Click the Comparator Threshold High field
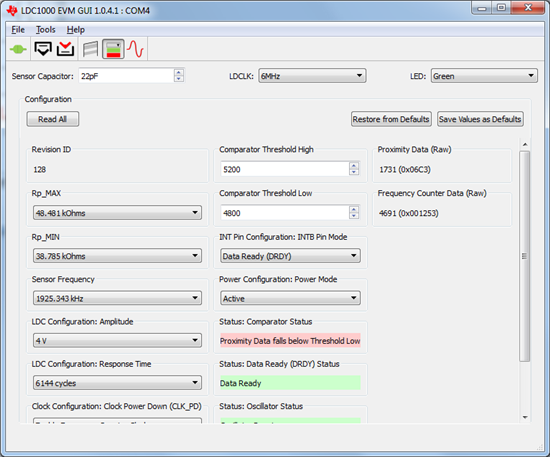This screenshot has height=457, width=550. tap(284, 169)
